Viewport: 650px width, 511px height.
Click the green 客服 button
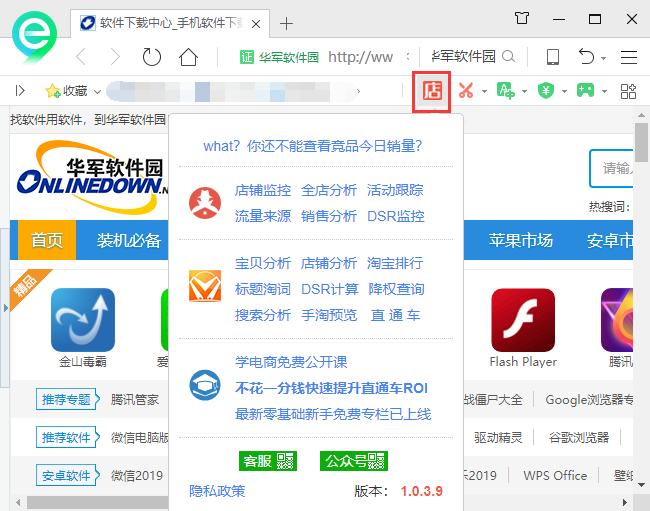(256, 461)
